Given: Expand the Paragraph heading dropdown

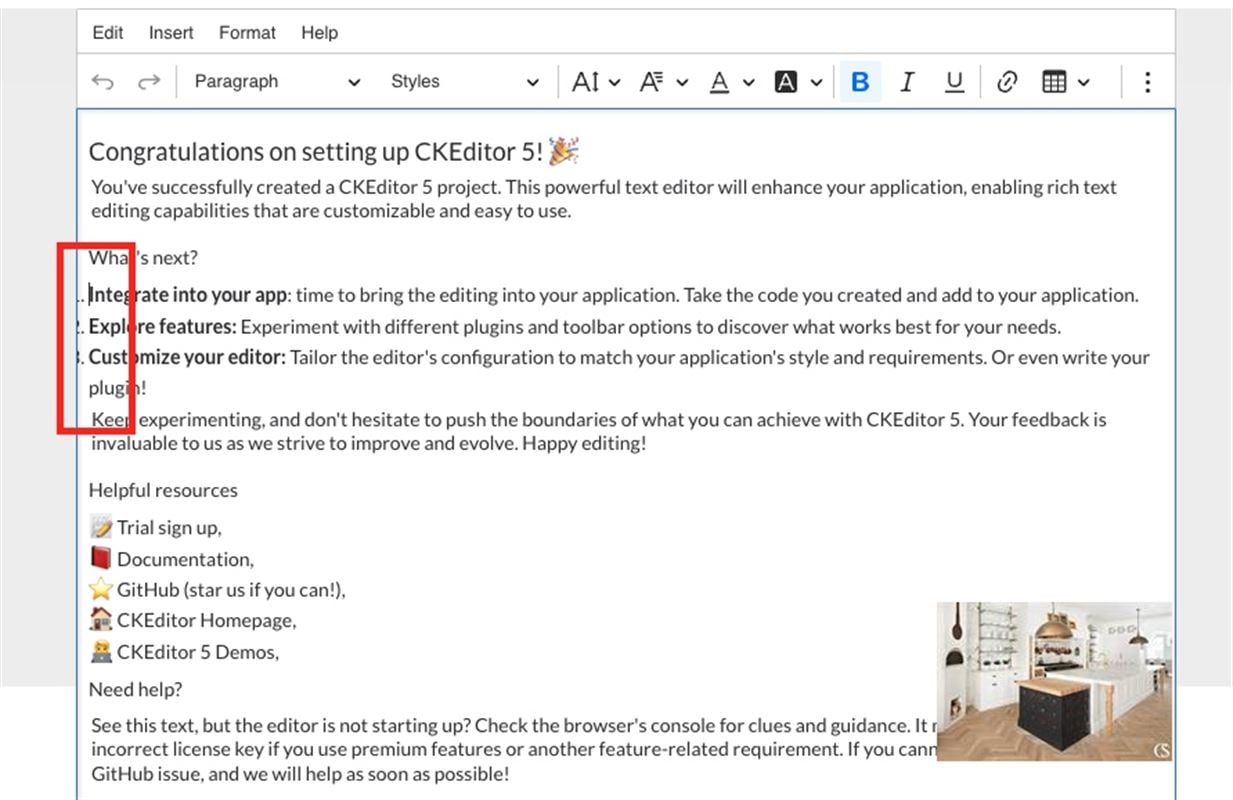Looking at the screenshot, I should [x=276, y=82].
